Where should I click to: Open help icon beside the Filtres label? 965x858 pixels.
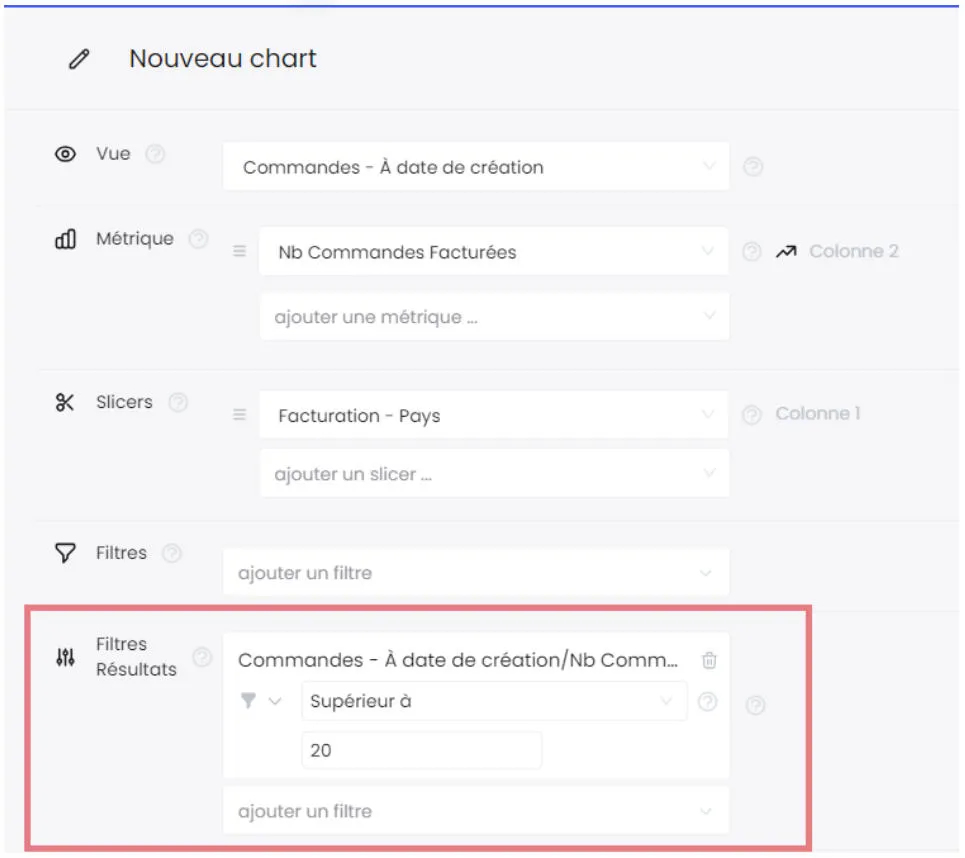click(x=172, y=553)
